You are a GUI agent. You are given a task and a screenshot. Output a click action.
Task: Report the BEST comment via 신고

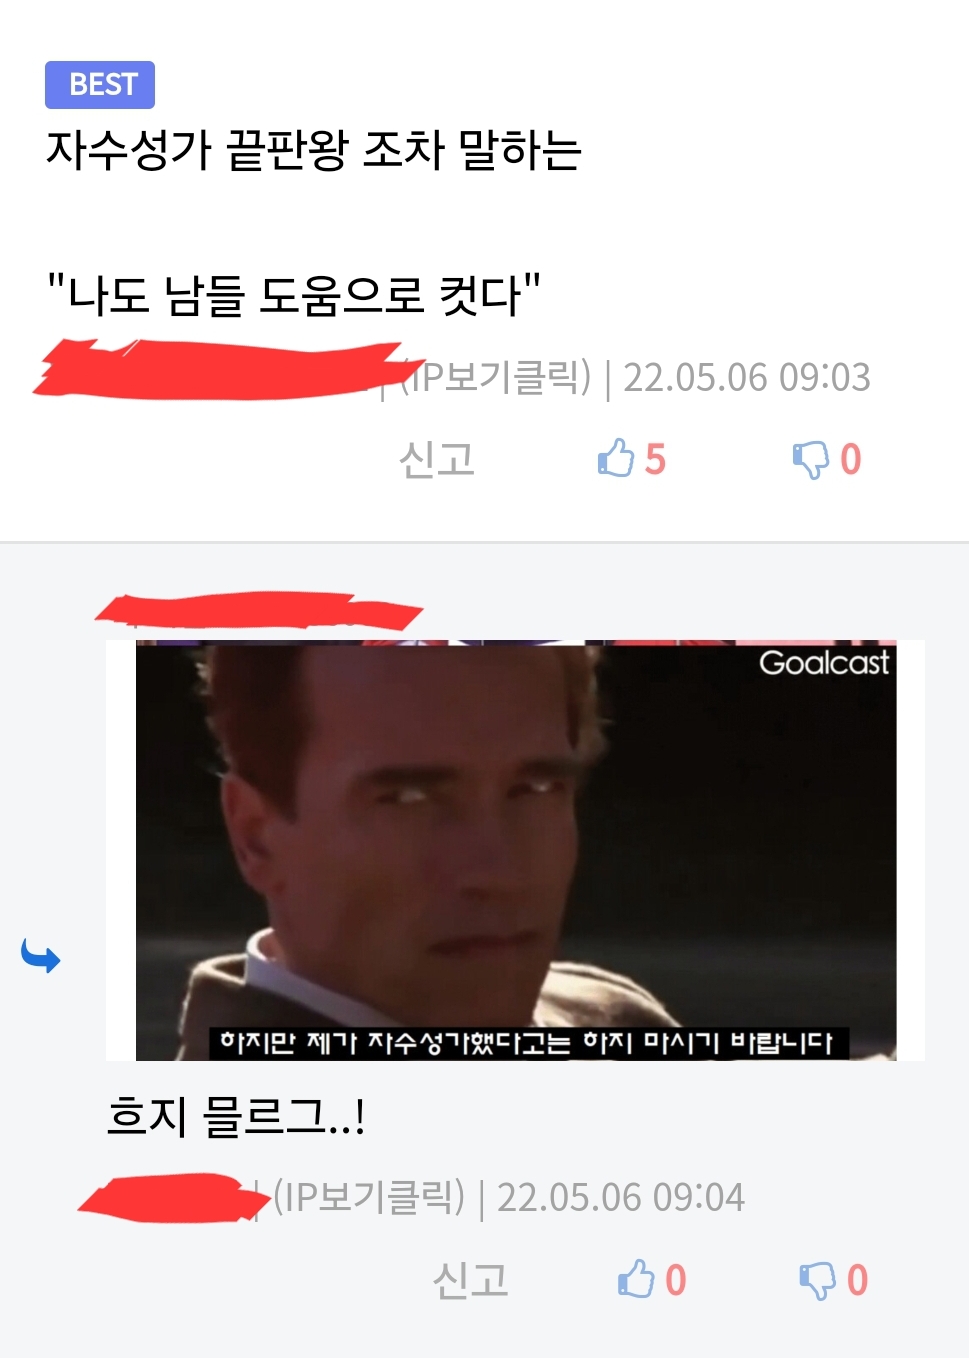coord(436,459)
